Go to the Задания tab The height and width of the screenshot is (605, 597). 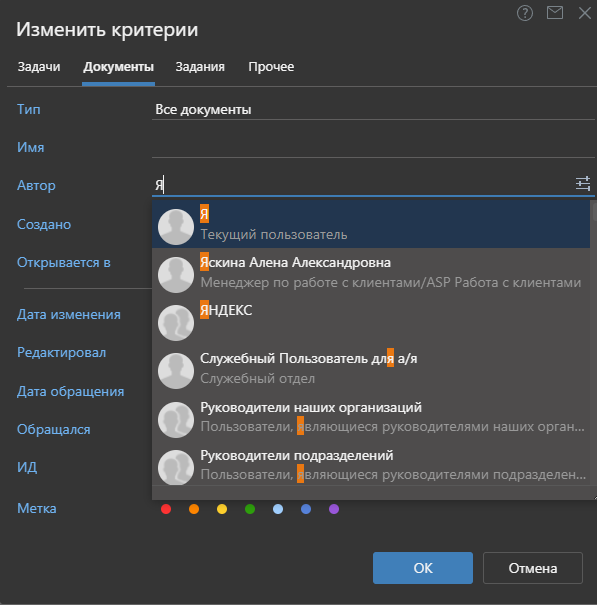(x=200, y=67)
